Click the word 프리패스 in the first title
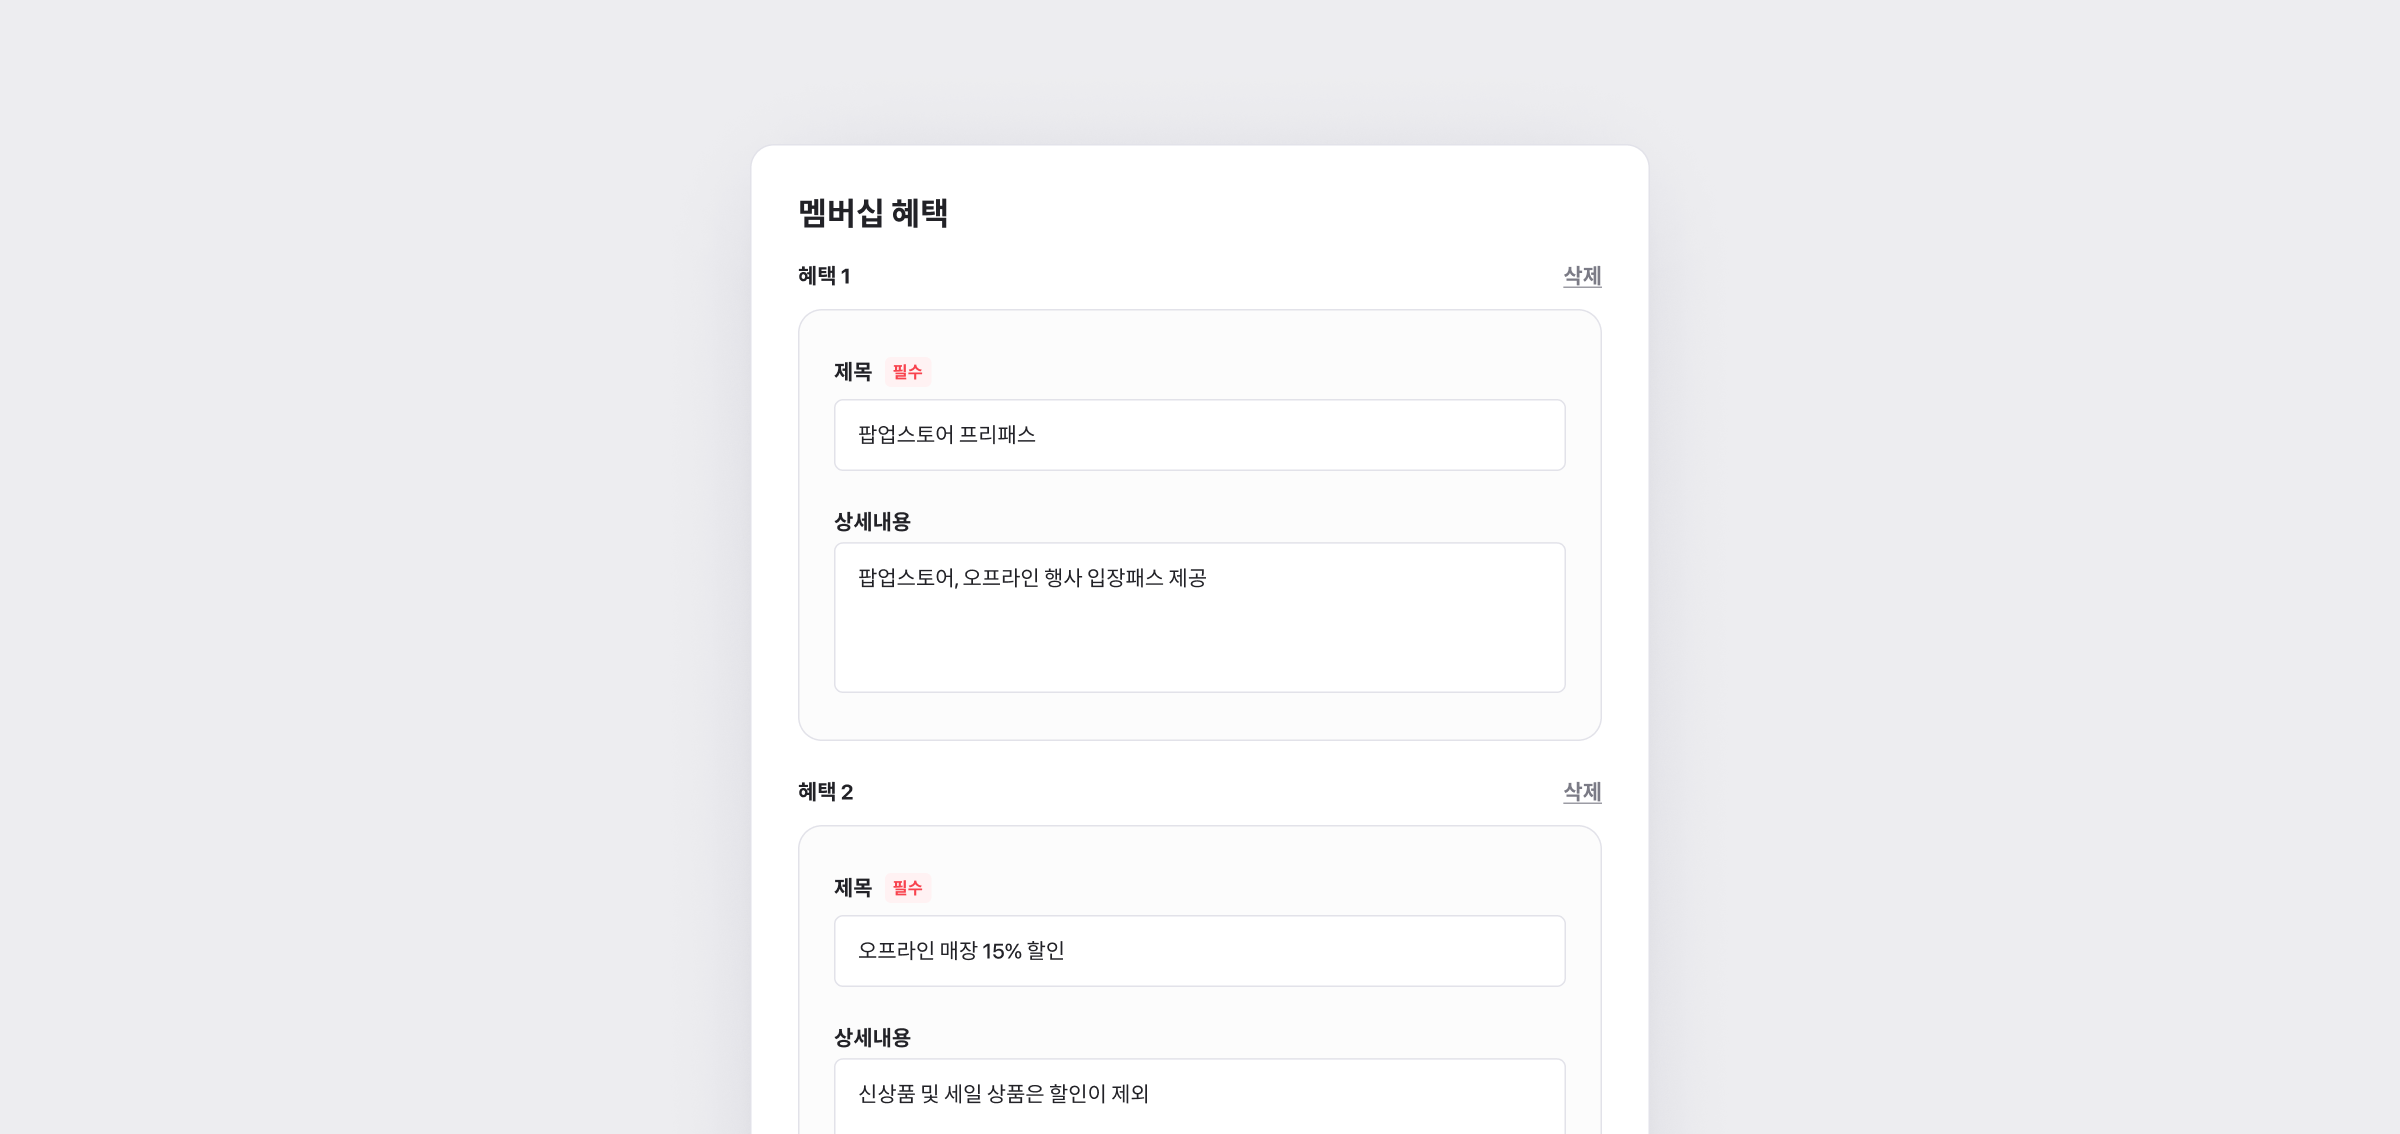Screen dimensions: 2400x1134 (997, 435)
